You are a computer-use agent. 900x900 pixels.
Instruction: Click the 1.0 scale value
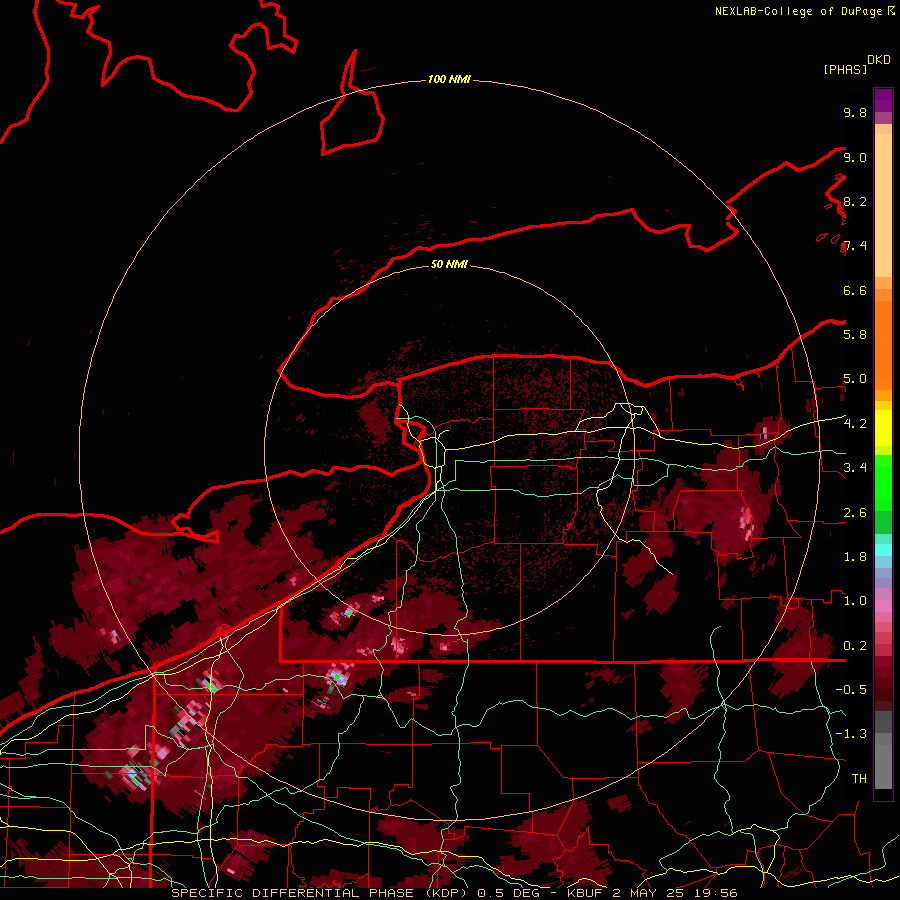(855, 601)
